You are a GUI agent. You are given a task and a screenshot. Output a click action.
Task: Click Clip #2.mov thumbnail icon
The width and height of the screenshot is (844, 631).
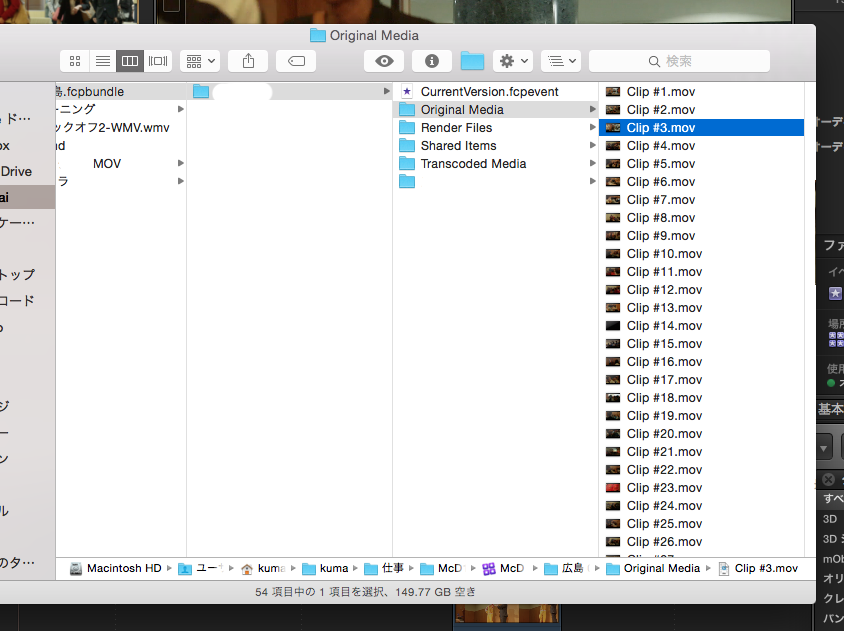pyautogui.click(x=613, y=110)
